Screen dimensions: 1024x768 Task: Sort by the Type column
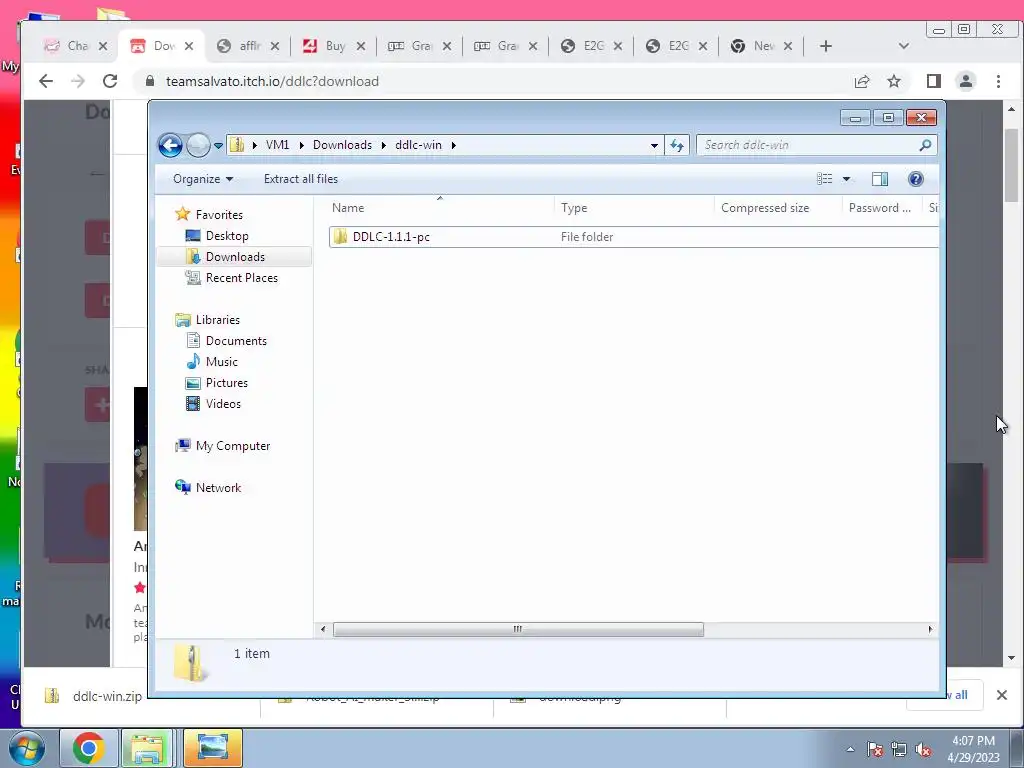coord(633,208)
